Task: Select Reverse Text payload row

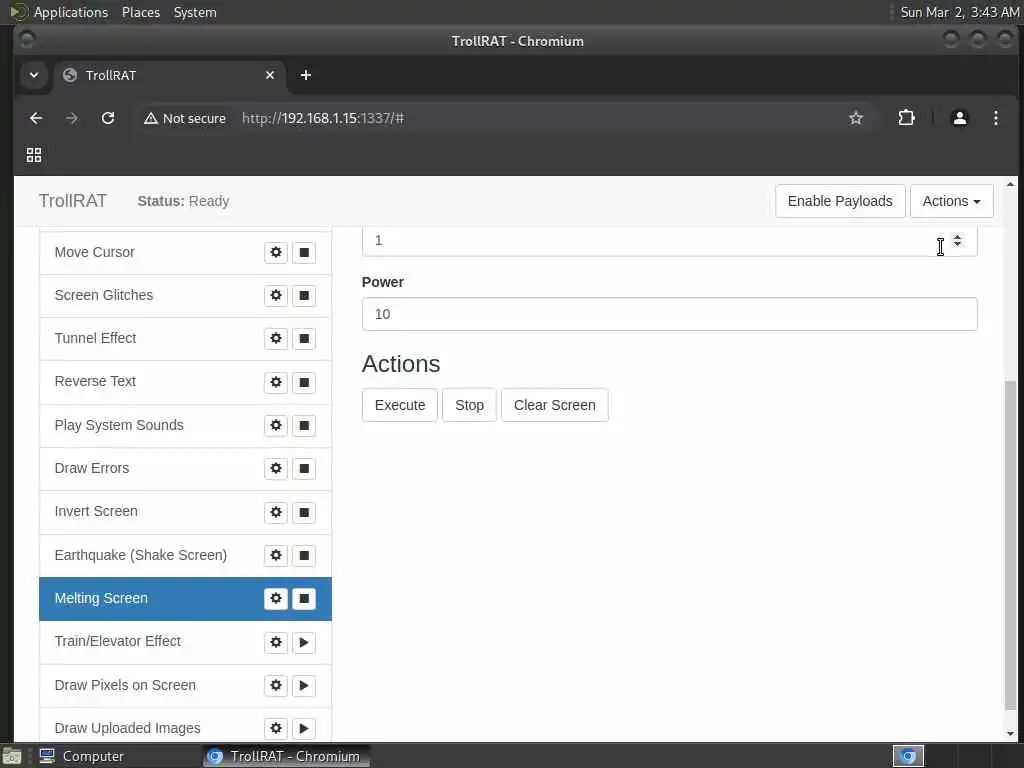Action: coord(185,382)
